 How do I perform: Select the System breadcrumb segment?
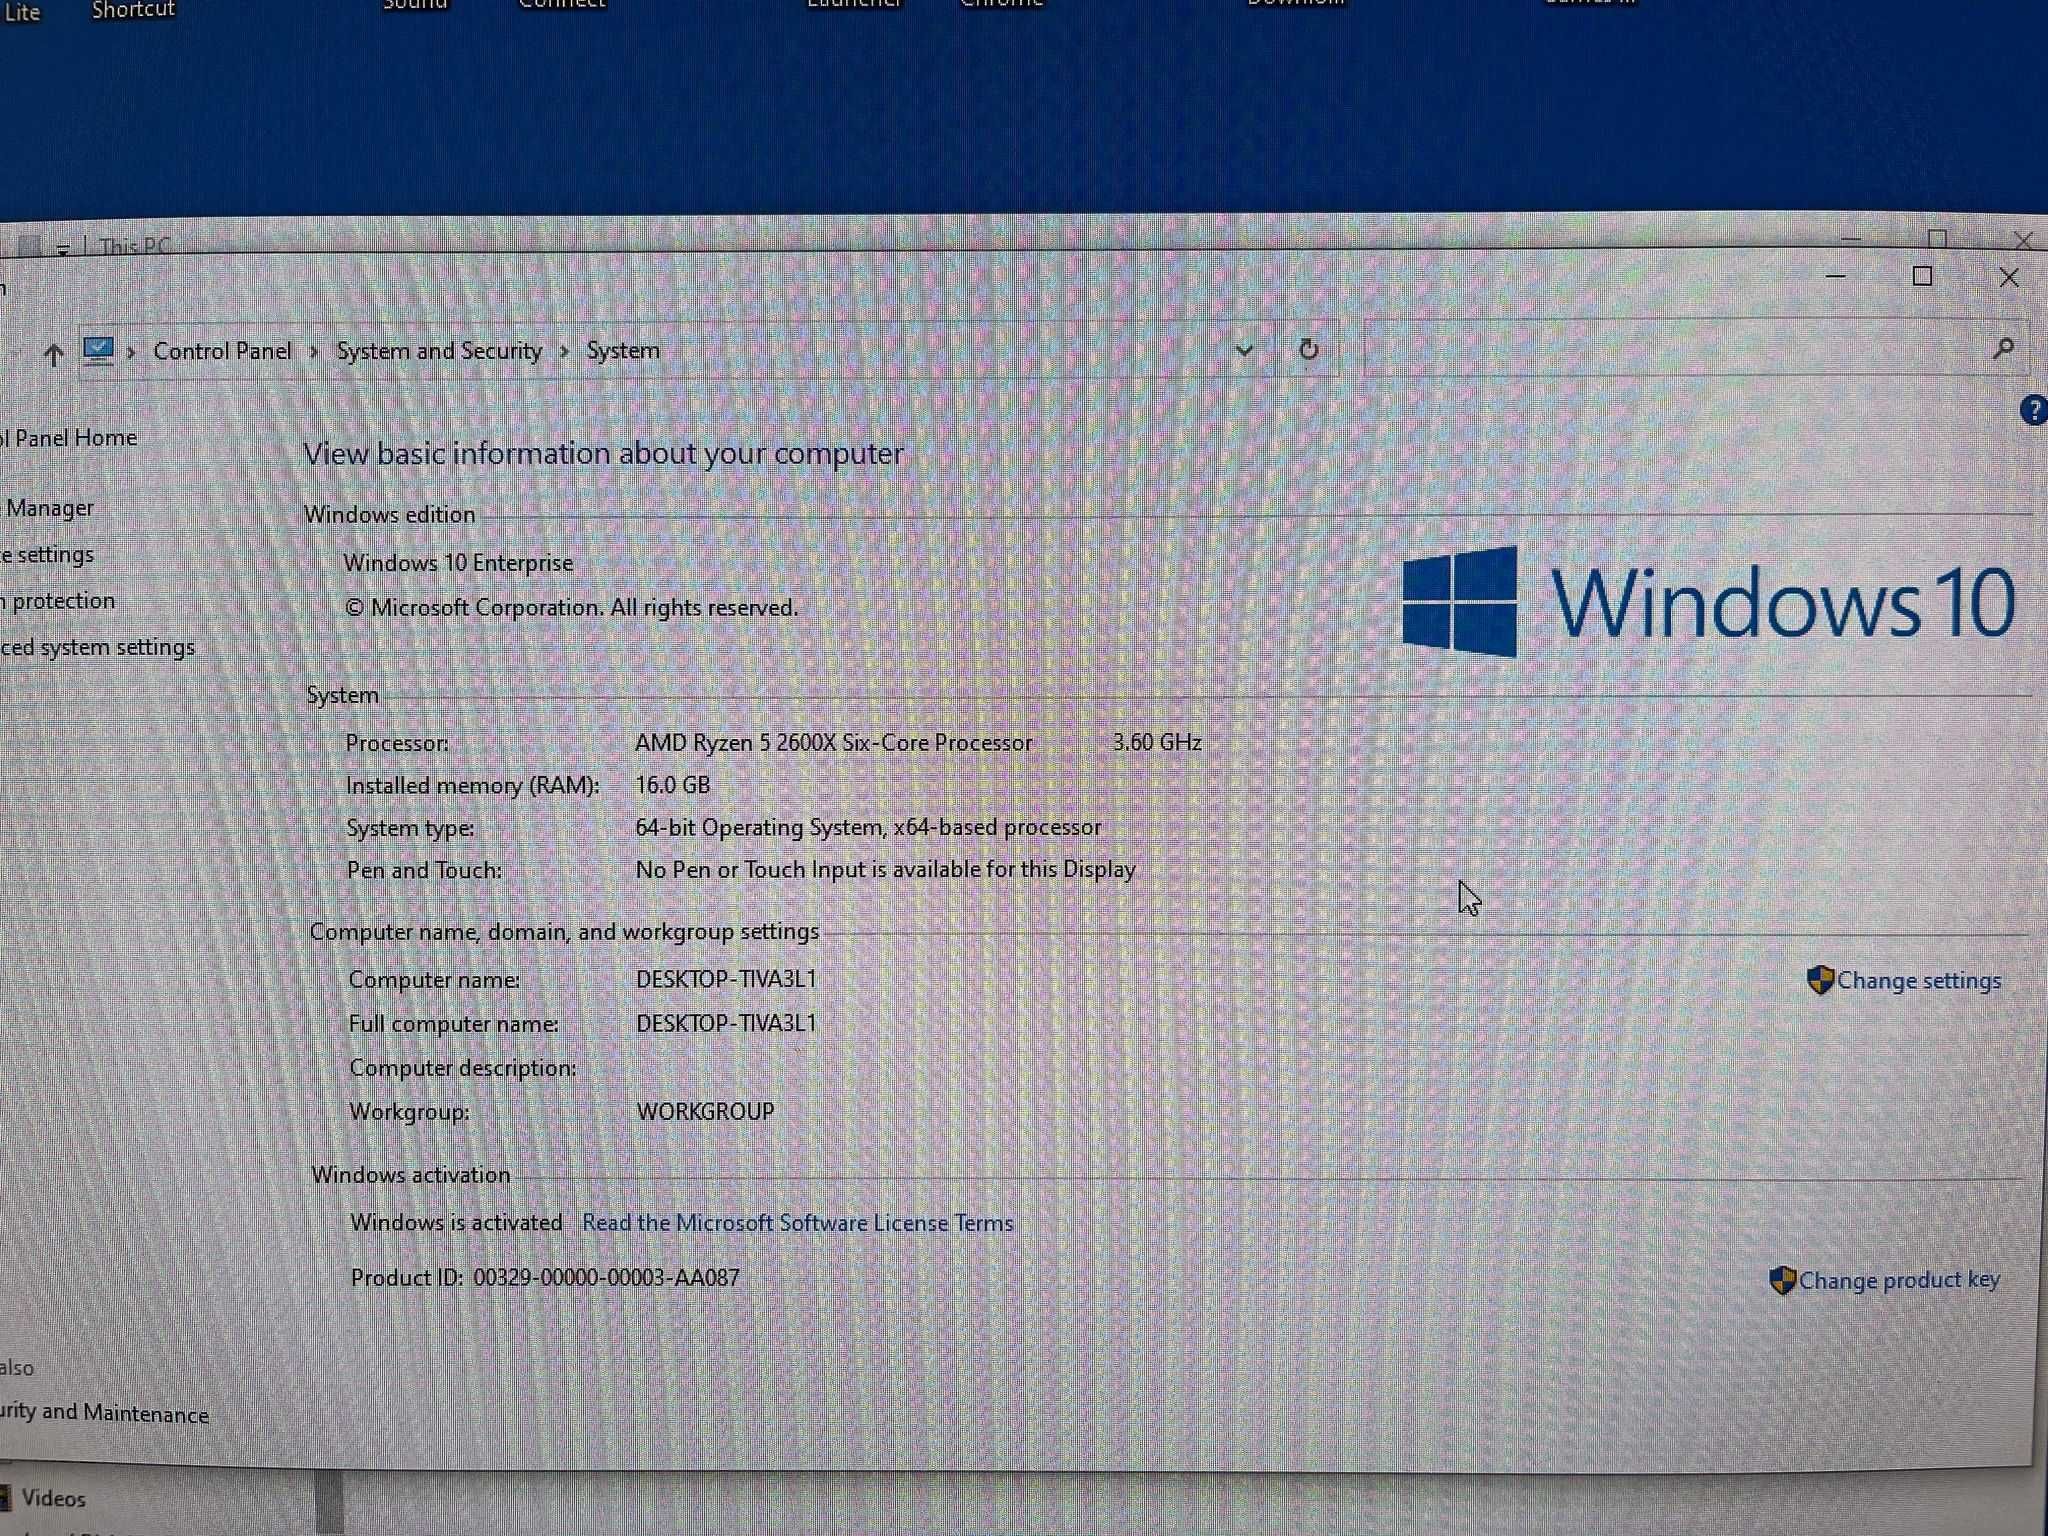(x=623, y=351)
